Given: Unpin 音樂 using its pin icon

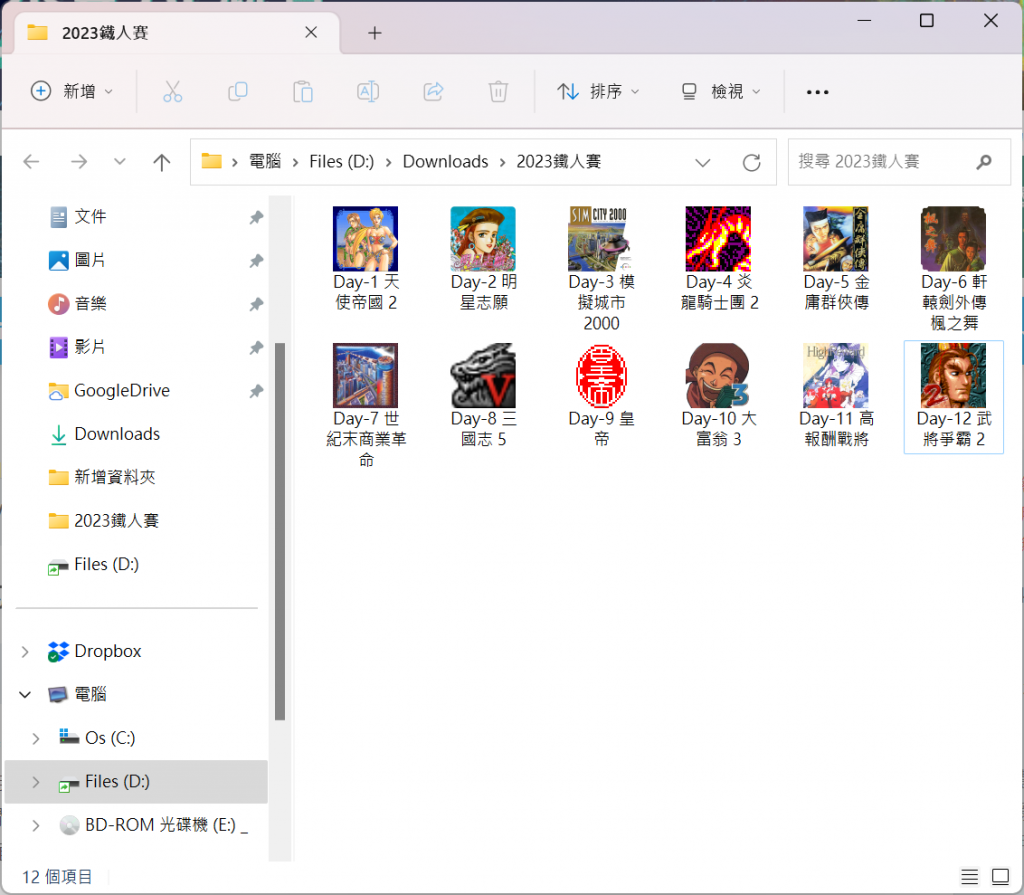Looking at the screenshot, I should (x=256, y=304).
